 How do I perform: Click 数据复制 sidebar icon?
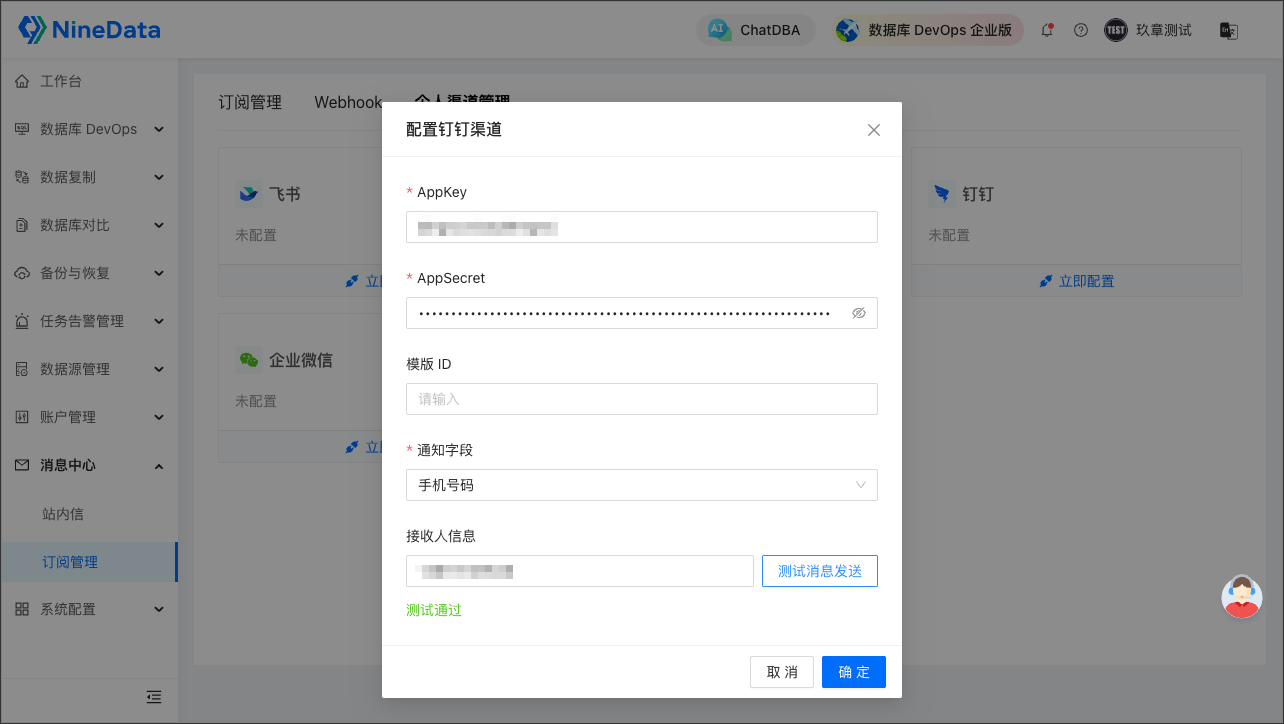(22, 177)
